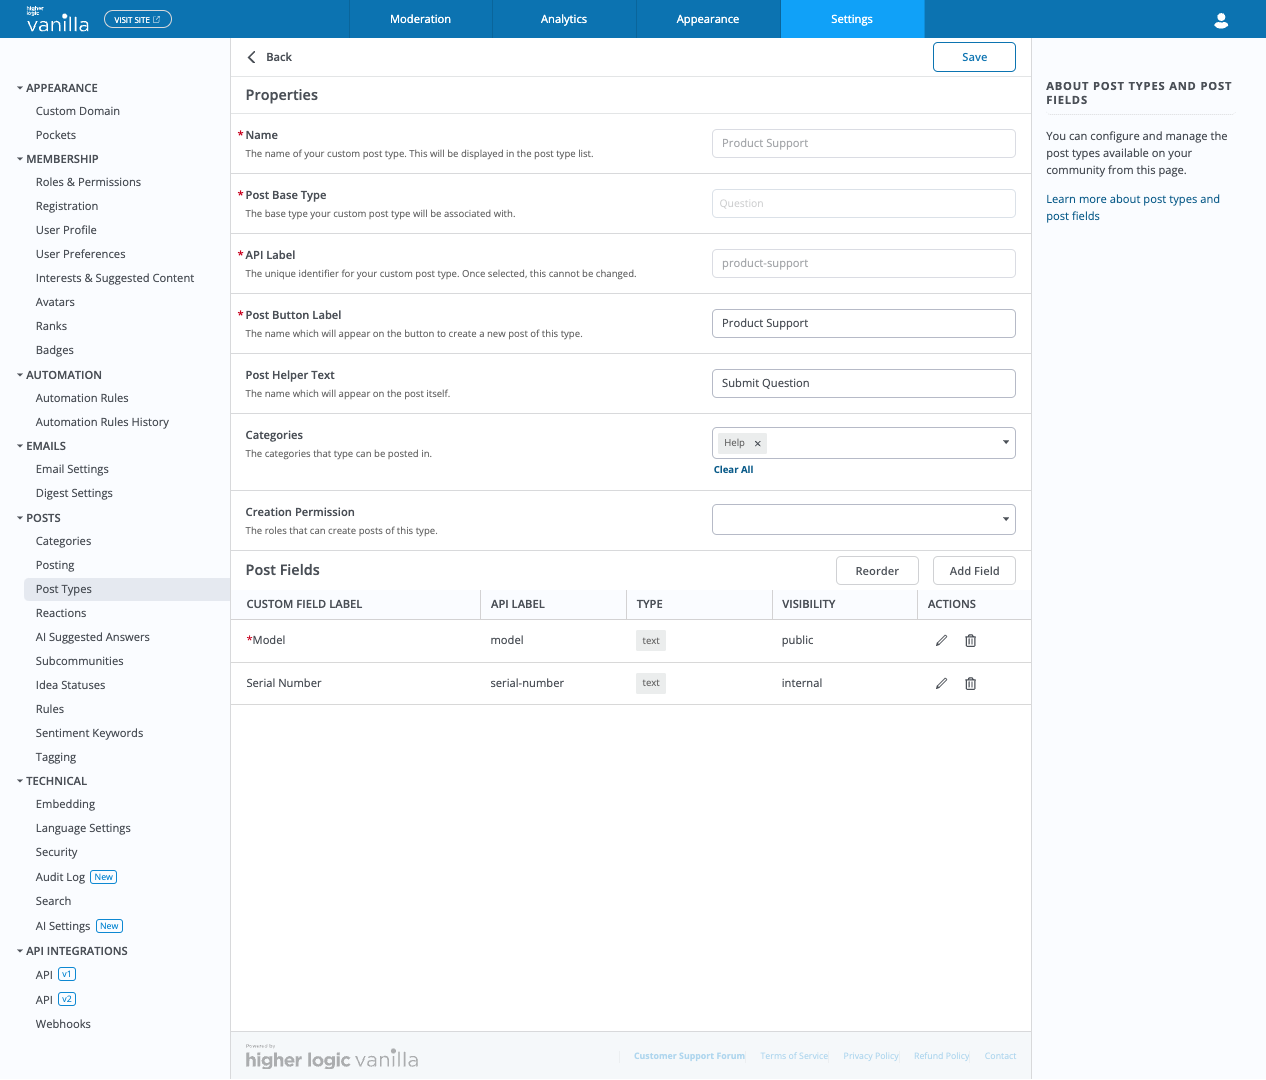
Task: Open Pockets settings
Action: click(56, 135)
